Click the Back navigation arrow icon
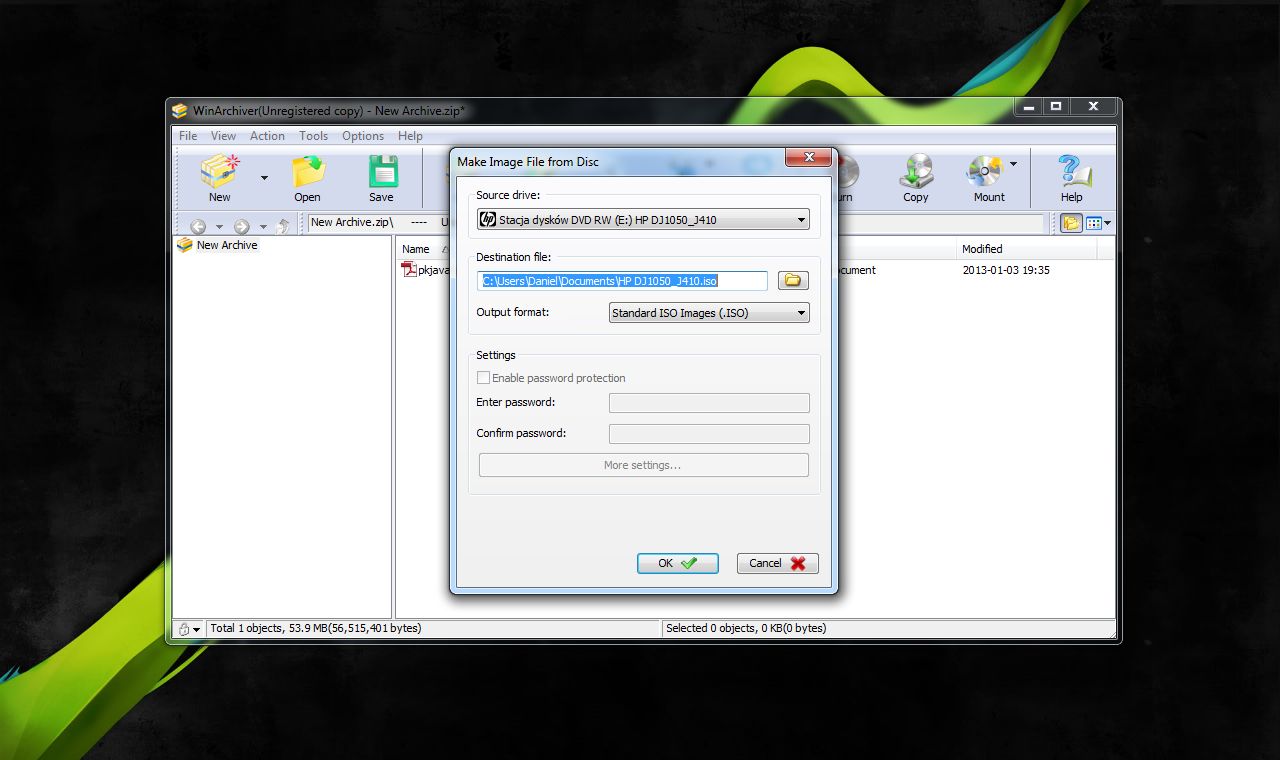Image resolution: width=1280 pixels, height=760 pixels. [x=198, y=227]
